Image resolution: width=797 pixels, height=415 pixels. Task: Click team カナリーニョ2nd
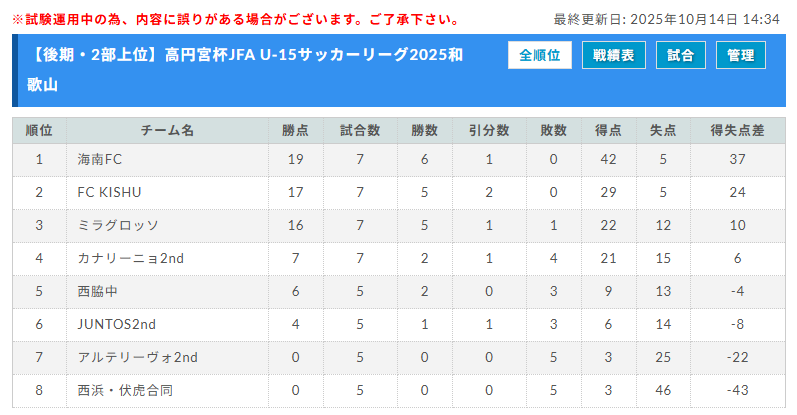point(130,258)
